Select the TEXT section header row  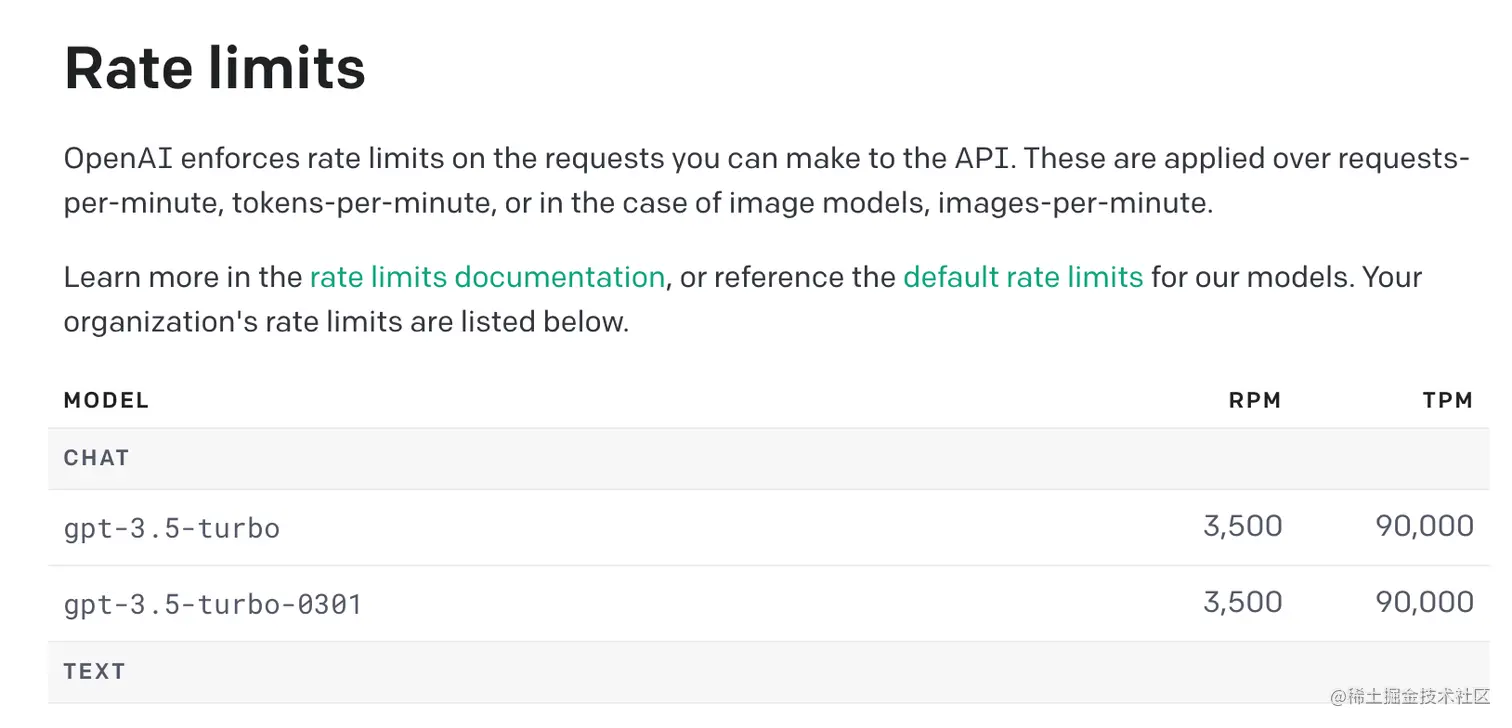pos(95,671)
